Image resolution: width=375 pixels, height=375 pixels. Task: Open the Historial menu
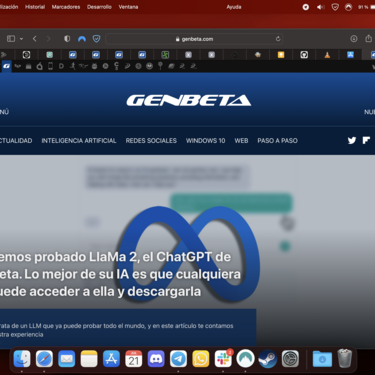35,7
